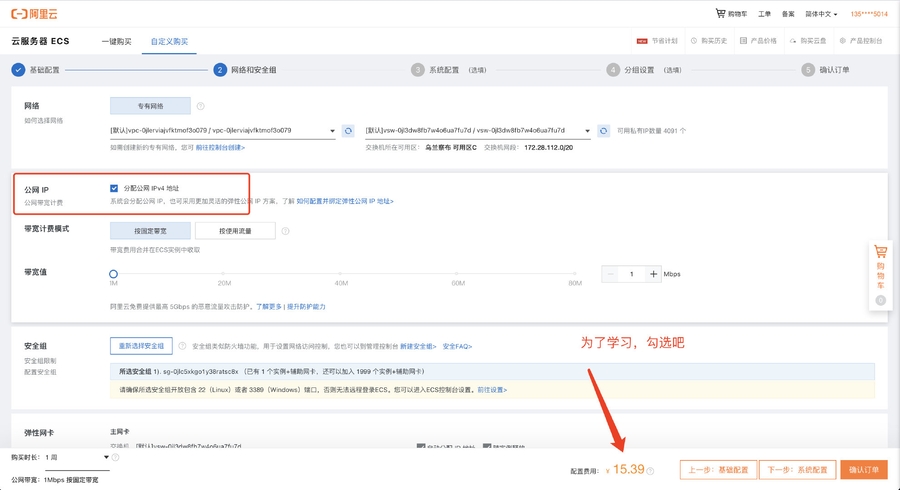Click 确认订单 confirm order button
Screen dimensions: 900x490
click(x=863, y=470)
